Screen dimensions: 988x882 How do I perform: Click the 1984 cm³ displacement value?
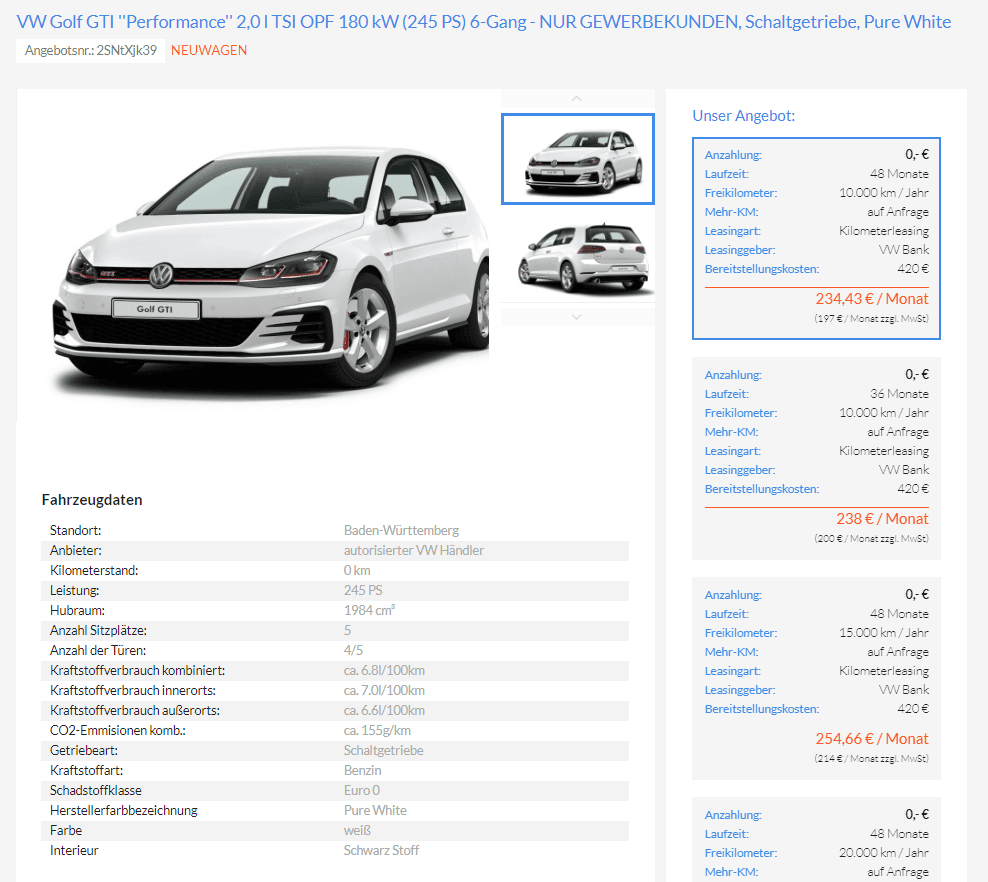pyautogui.click(x=369, y=610)
